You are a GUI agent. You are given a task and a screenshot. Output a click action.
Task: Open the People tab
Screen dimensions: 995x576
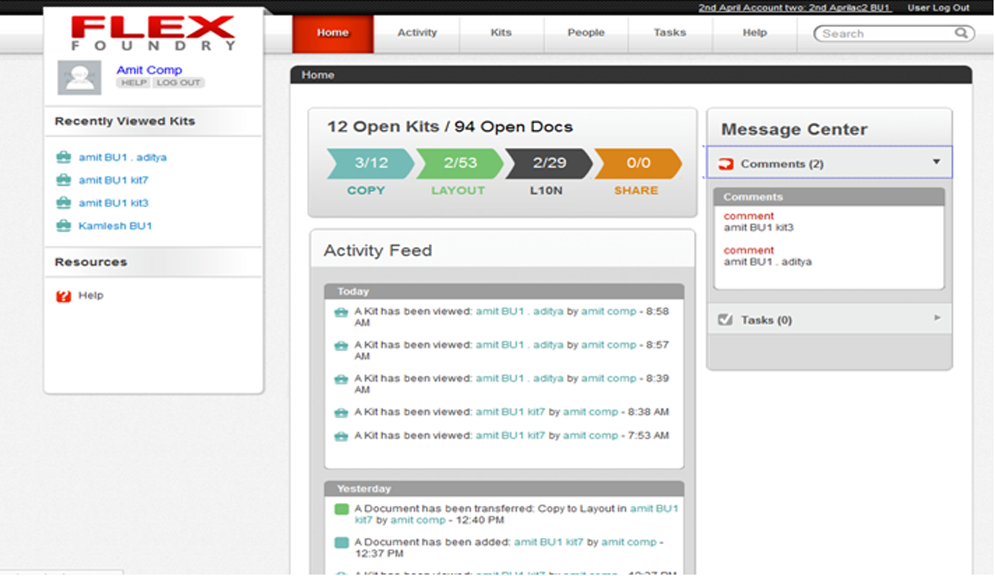(586, 33)
